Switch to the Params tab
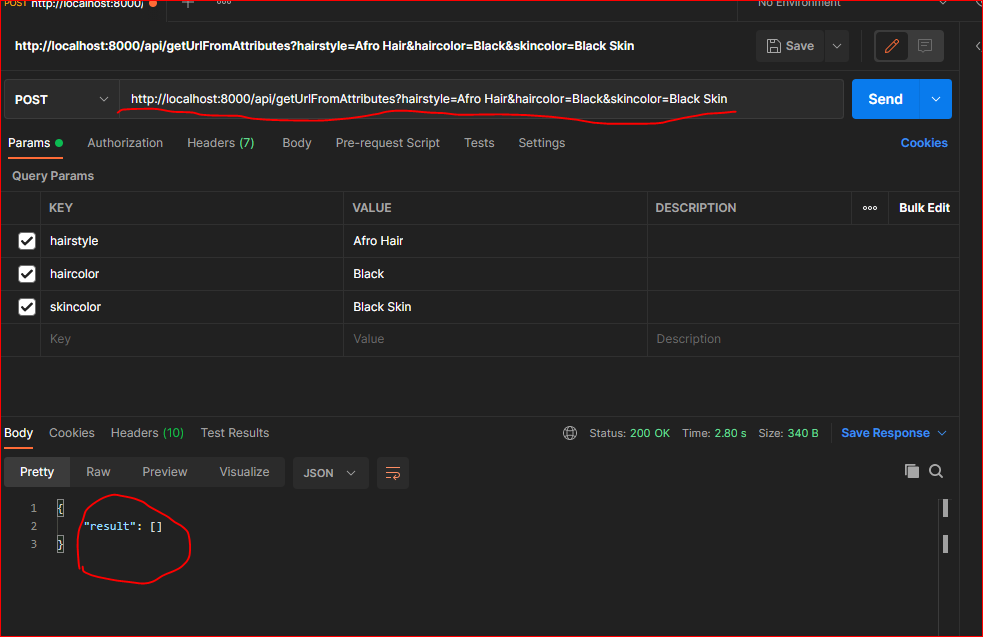983x637 pixels. tap(35, 143)
